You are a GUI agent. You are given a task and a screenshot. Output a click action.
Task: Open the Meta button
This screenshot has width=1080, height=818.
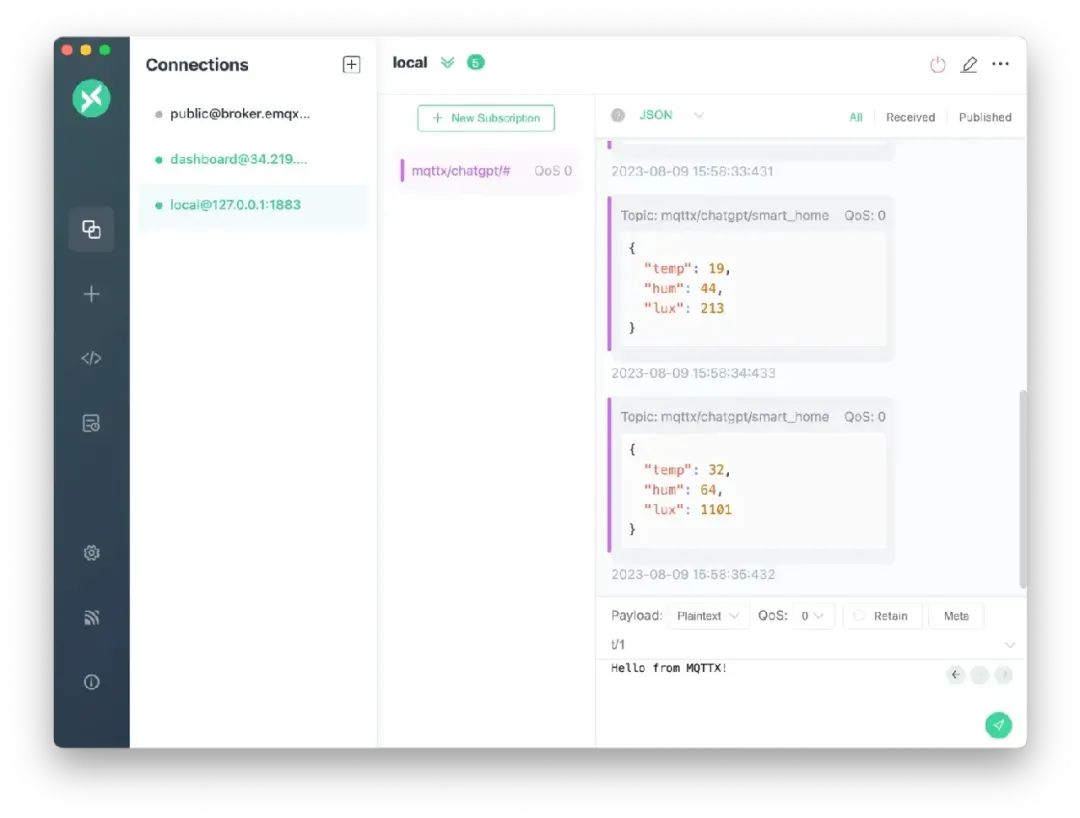pos(956,616)
